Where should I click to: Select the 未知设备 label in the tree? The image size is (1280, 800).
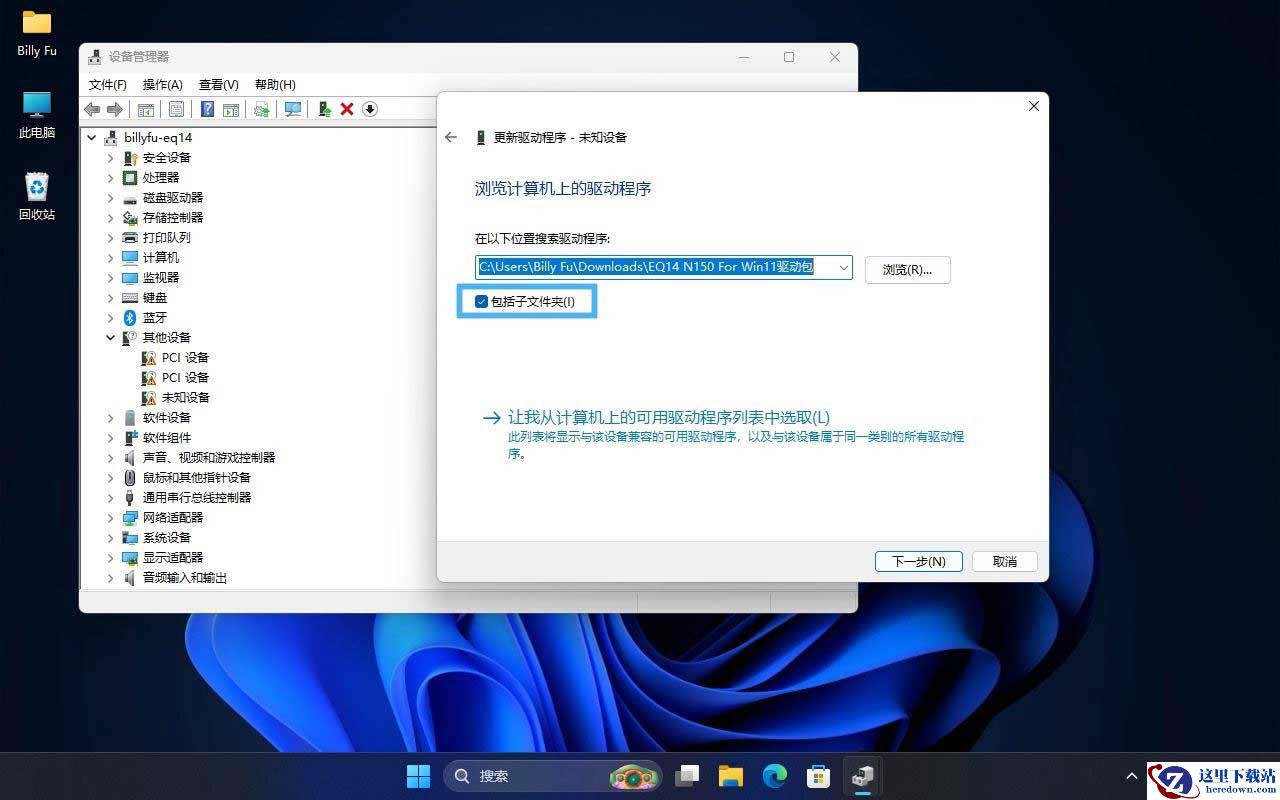click(186, 398)
